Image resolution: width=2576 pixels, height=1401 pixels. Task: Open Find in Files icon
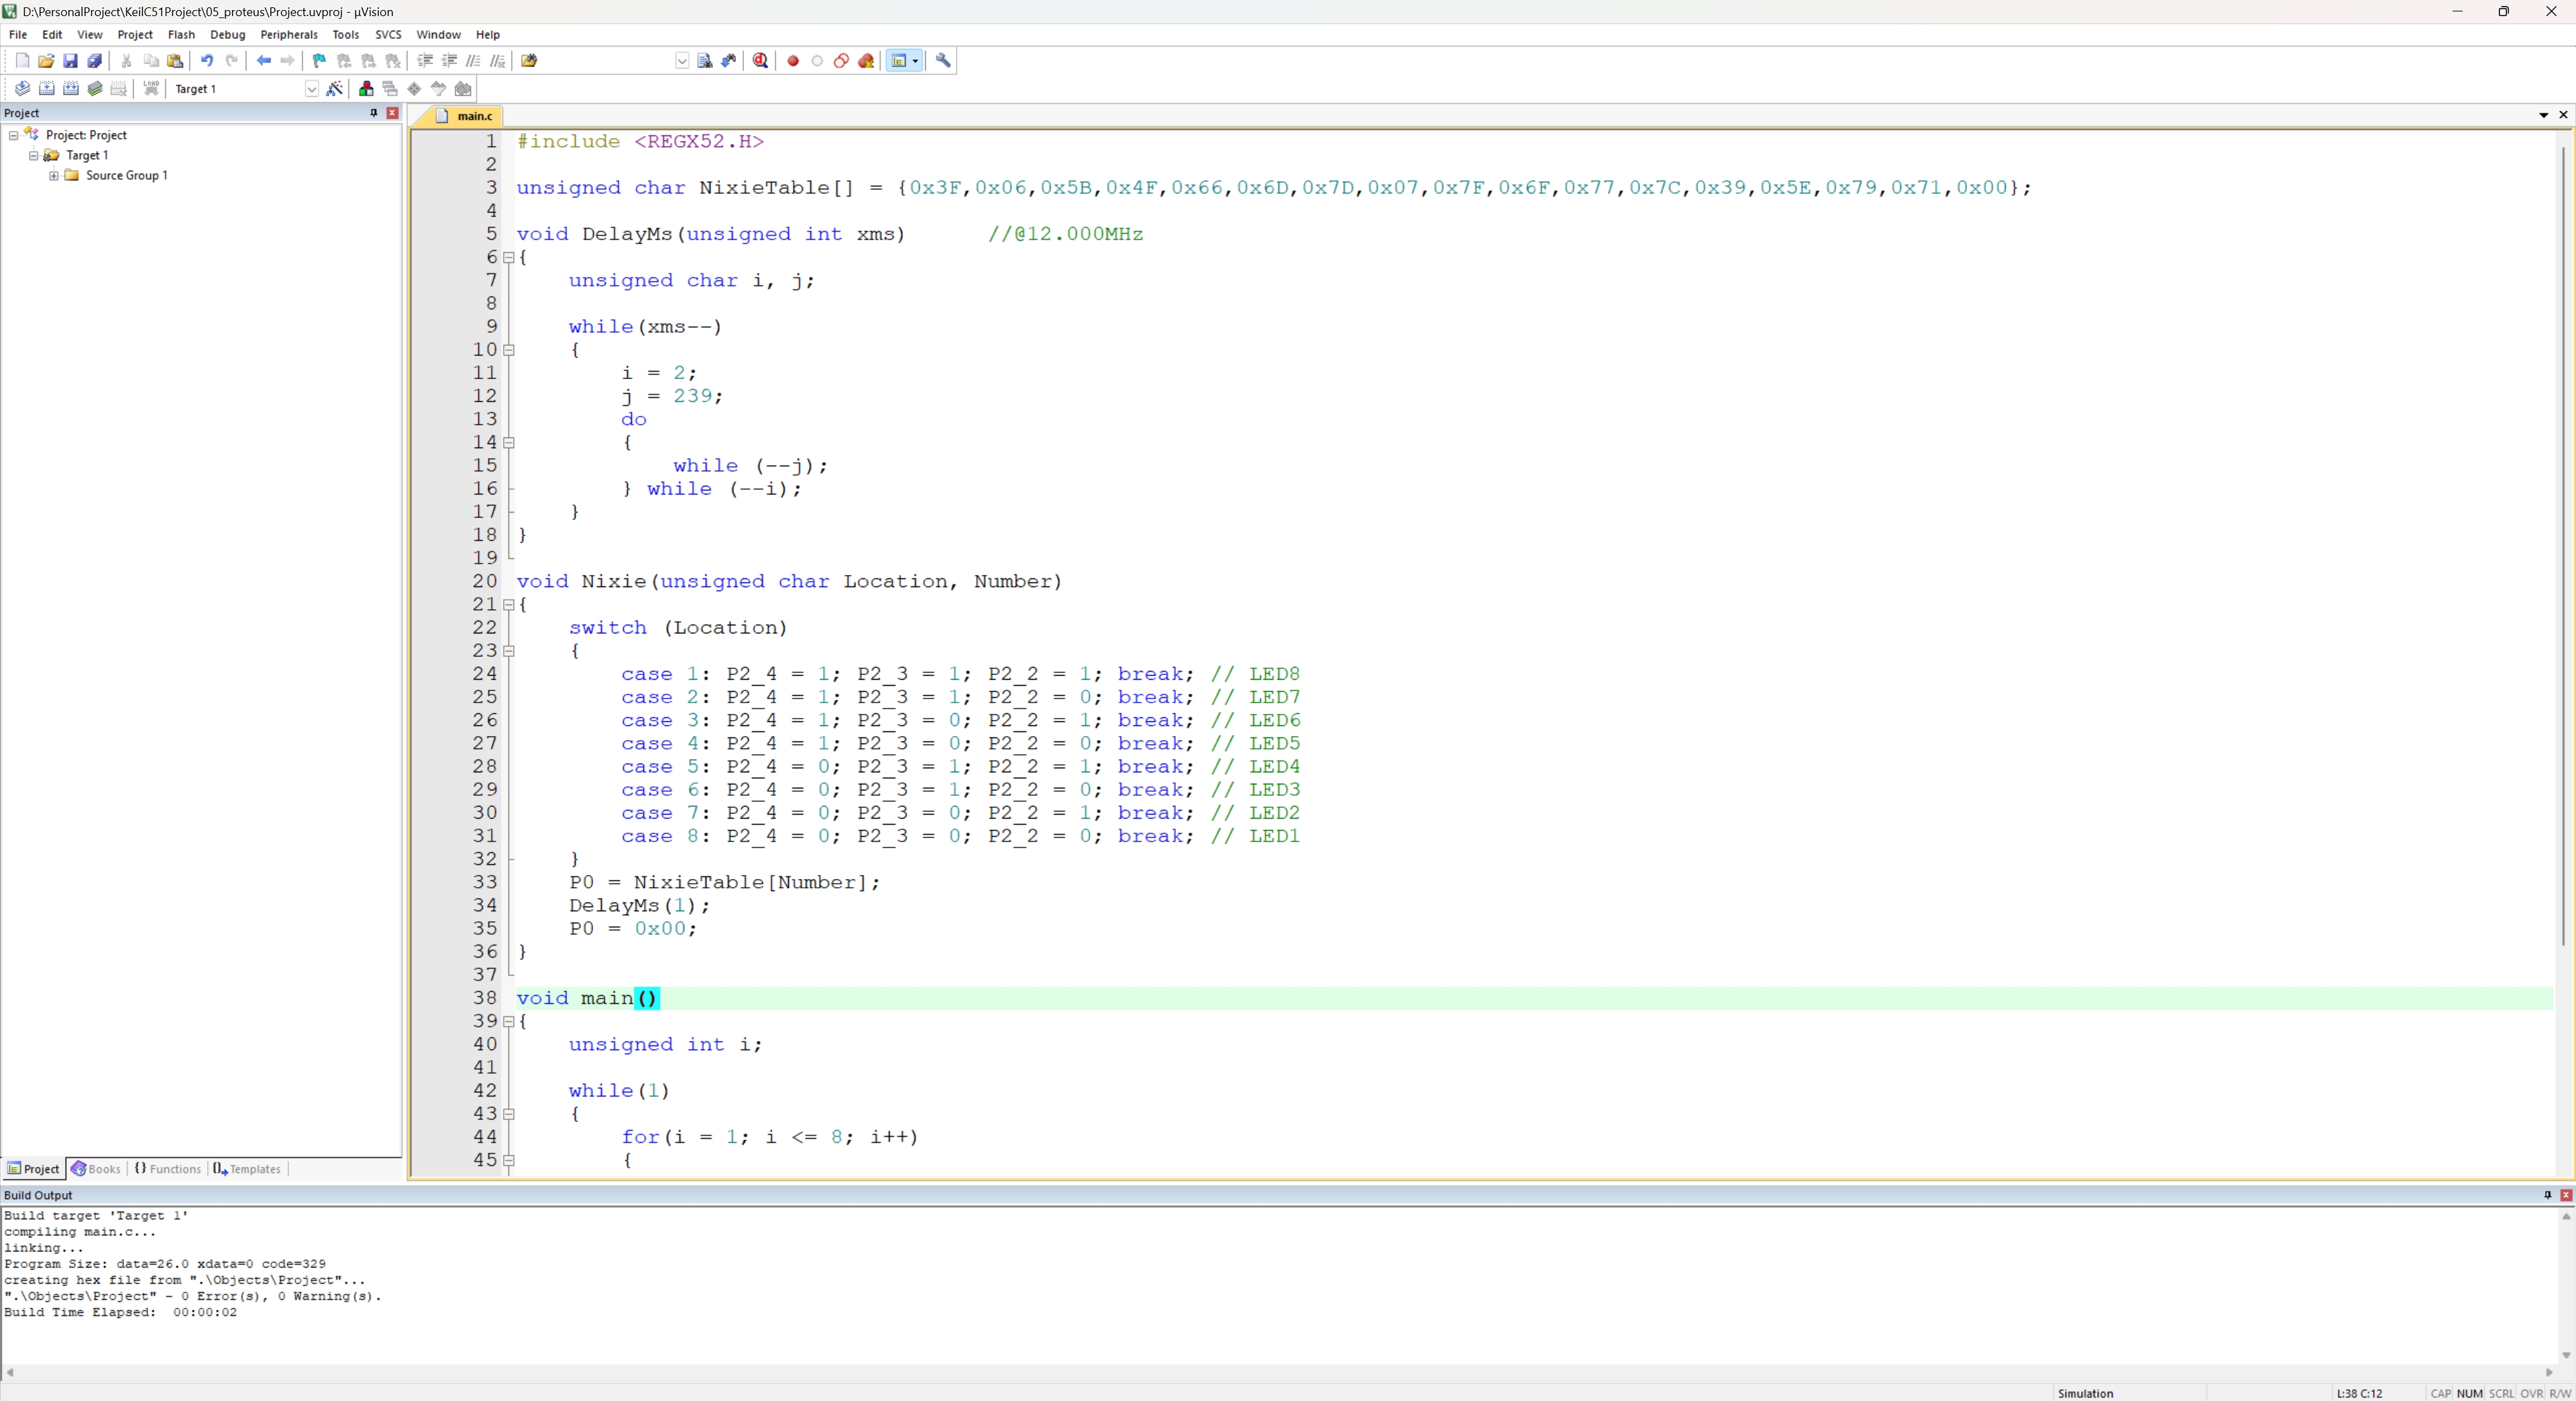pos(530,61)
